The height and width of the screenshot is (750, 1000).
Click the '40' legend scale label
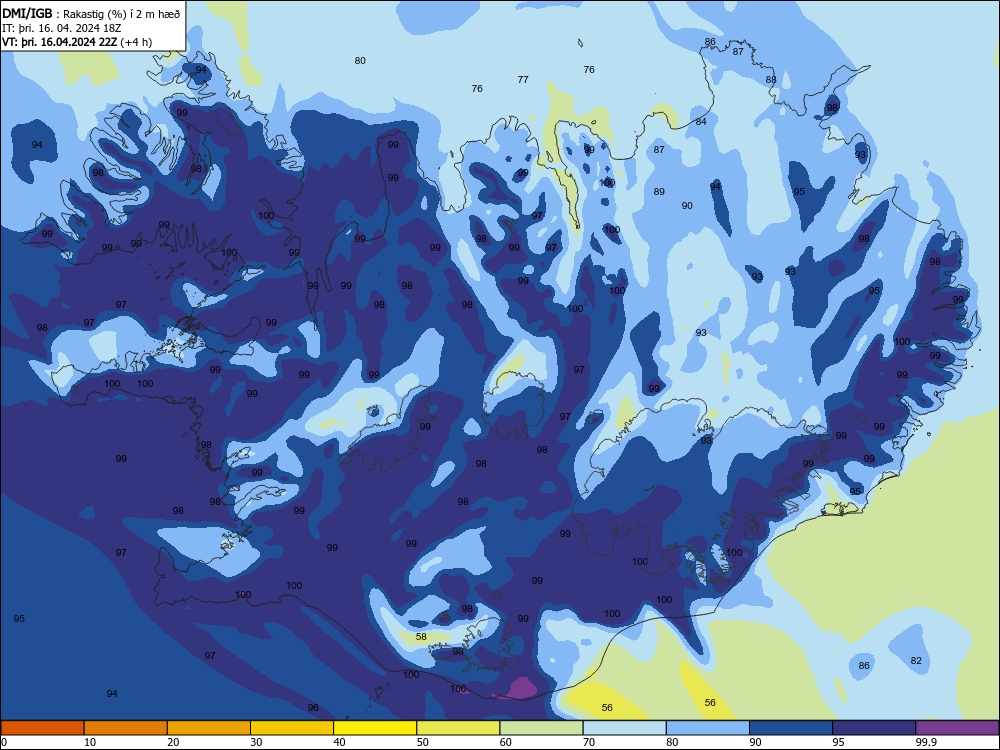click(x=339, y=742)
